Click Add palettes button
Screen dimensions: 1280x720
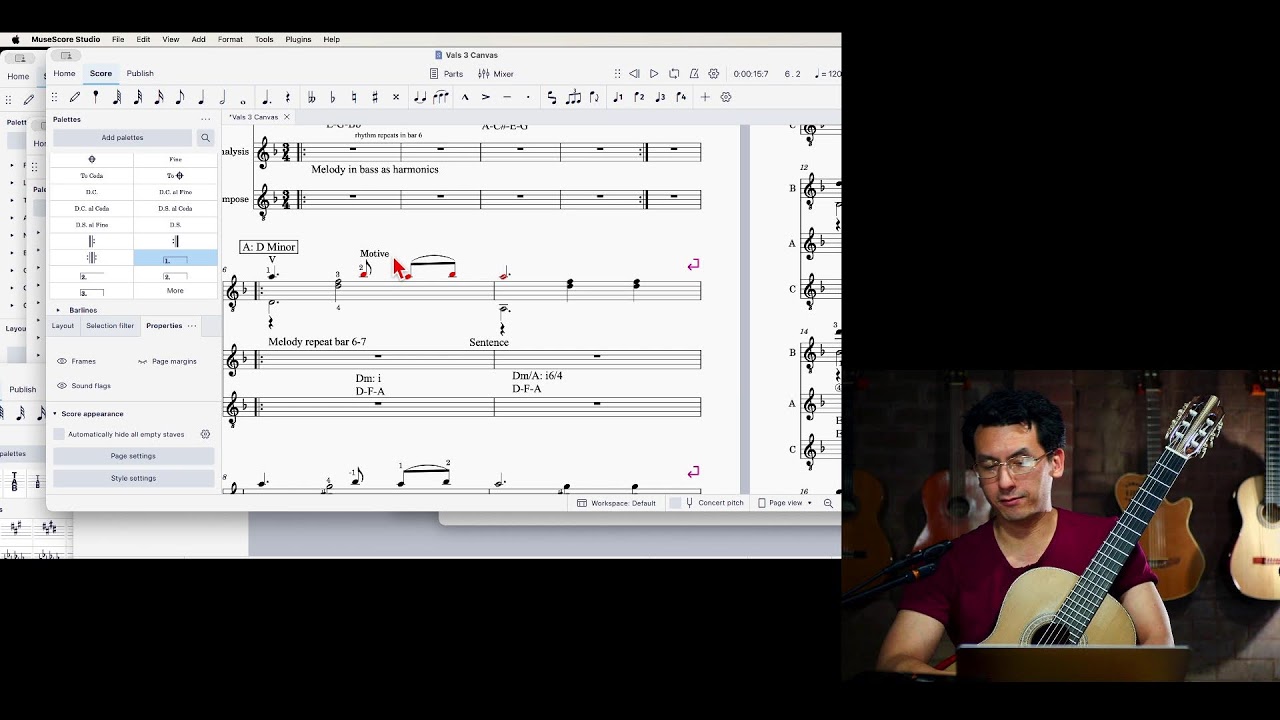(x=122, y=137)
